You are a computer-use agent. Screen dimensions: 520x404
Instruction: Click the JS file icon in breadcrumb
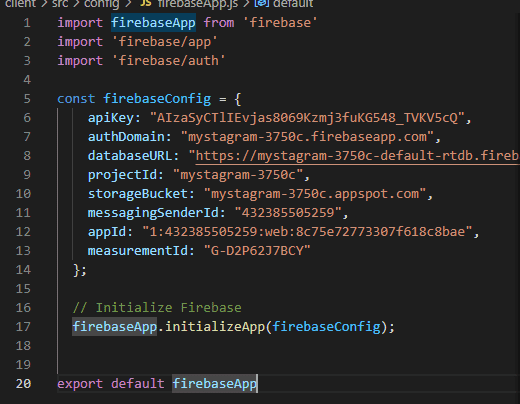point(145,3)
